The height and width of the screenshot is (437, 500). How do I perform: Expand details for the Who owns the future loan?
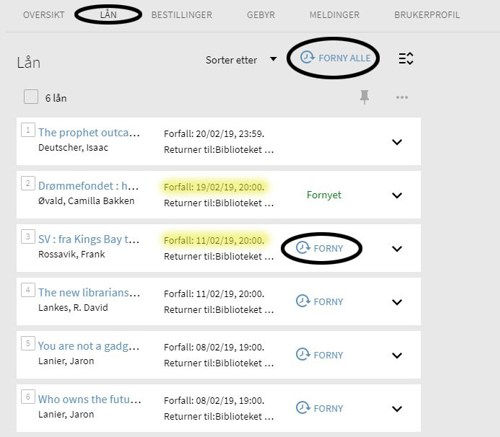pos(397,409)
